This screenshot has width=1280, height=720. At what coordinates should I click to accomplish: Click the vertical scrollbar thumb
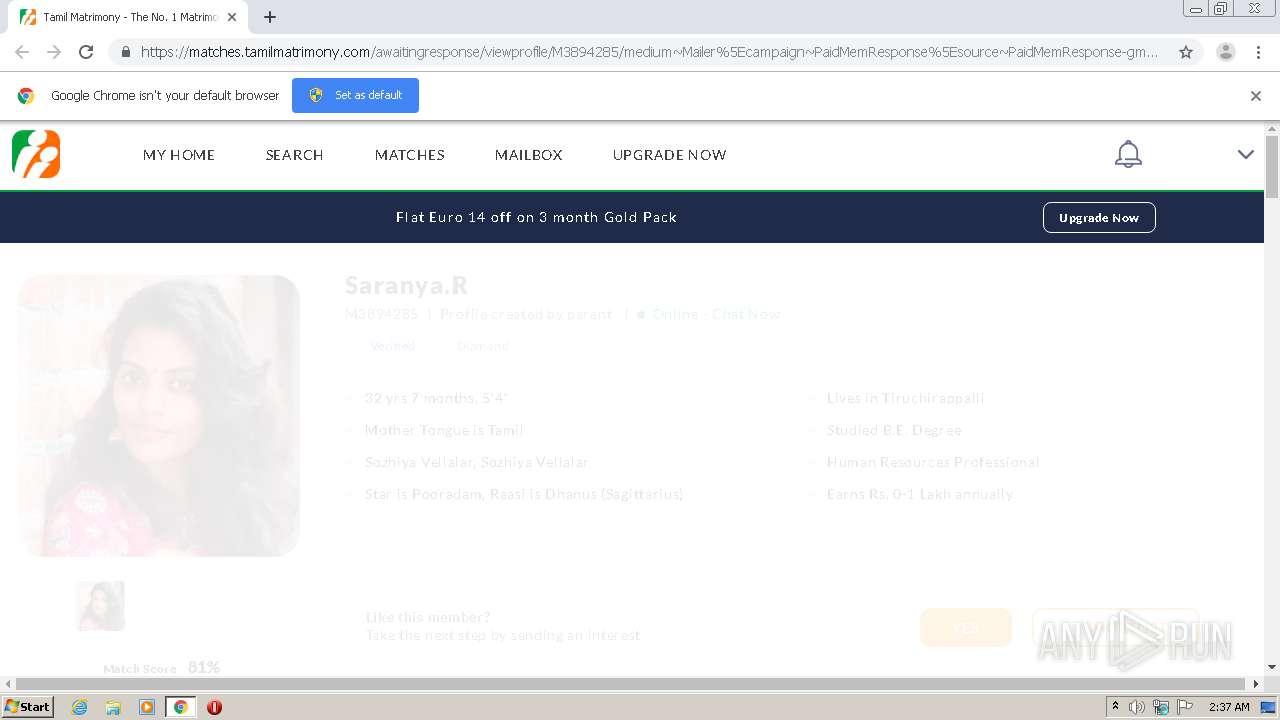[x=1272, y=166]
